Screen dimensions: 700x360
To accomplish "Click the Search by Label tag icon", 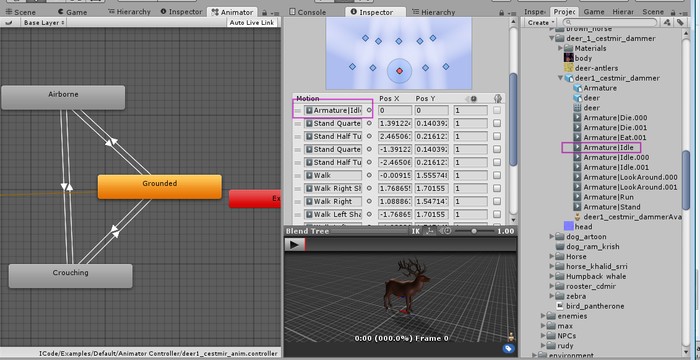I will click(679, 22).
